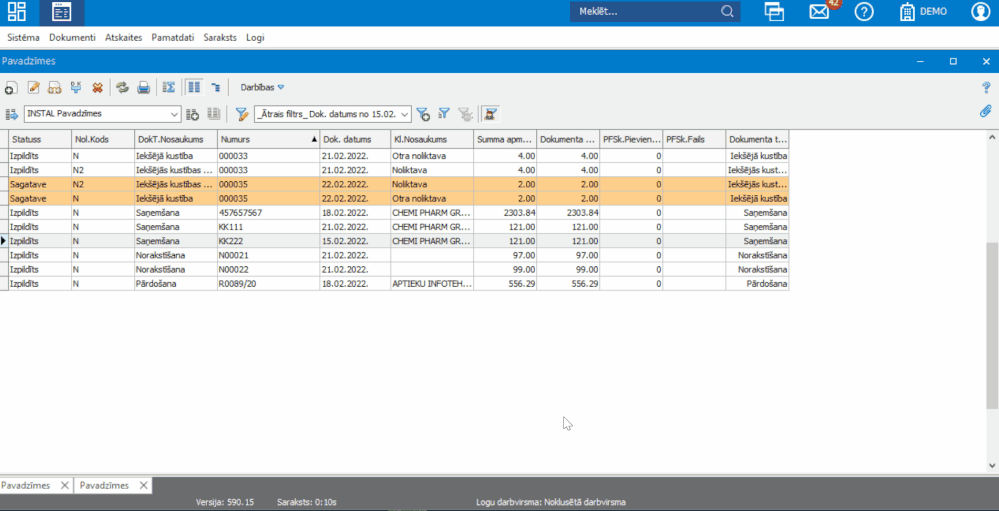This screenshot has height=511, width=999.
Task: Toggle the column view layout button
Action: pos(194,88)
